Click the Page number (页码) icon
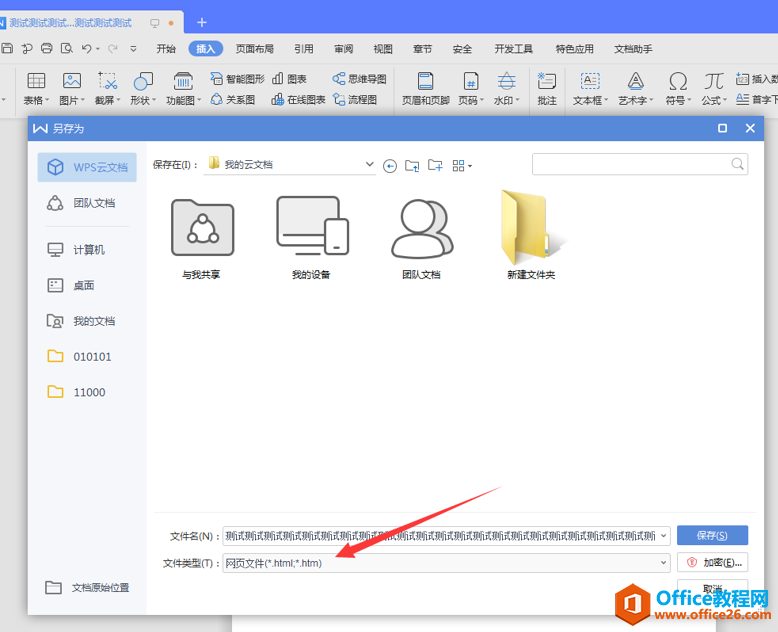778x632 pixels. tap(470, 88)
